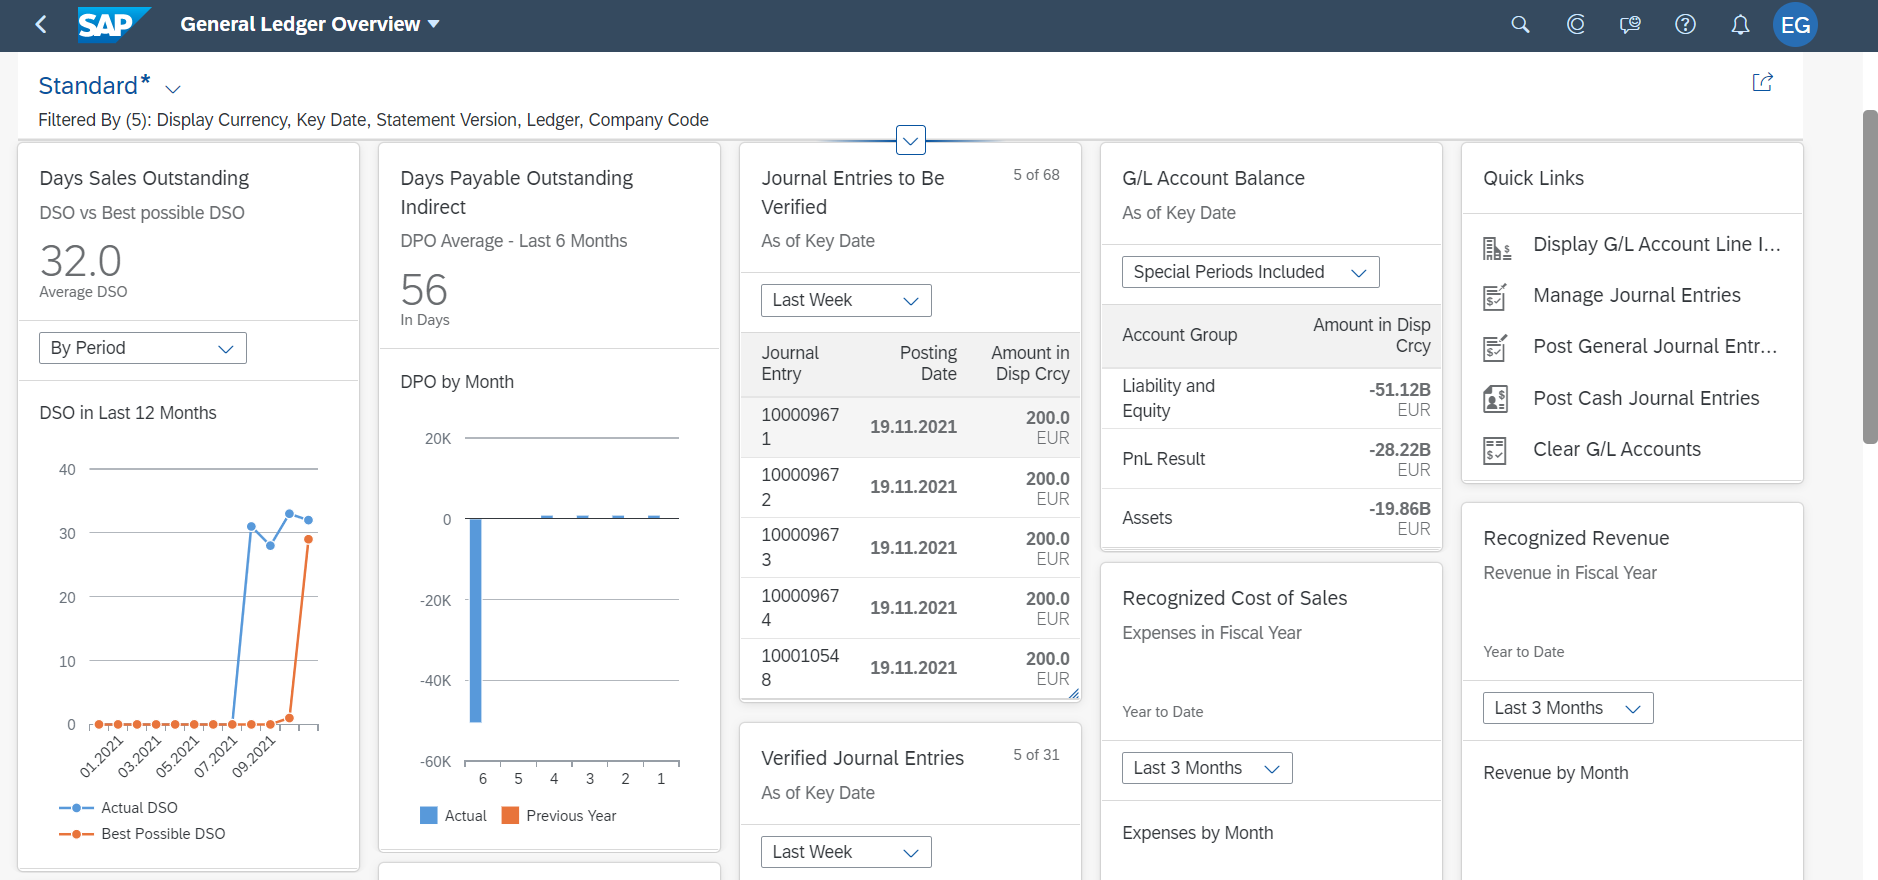Open Last Week dropdown in Journal Entries to Be Verified

[x=846, y=300]
